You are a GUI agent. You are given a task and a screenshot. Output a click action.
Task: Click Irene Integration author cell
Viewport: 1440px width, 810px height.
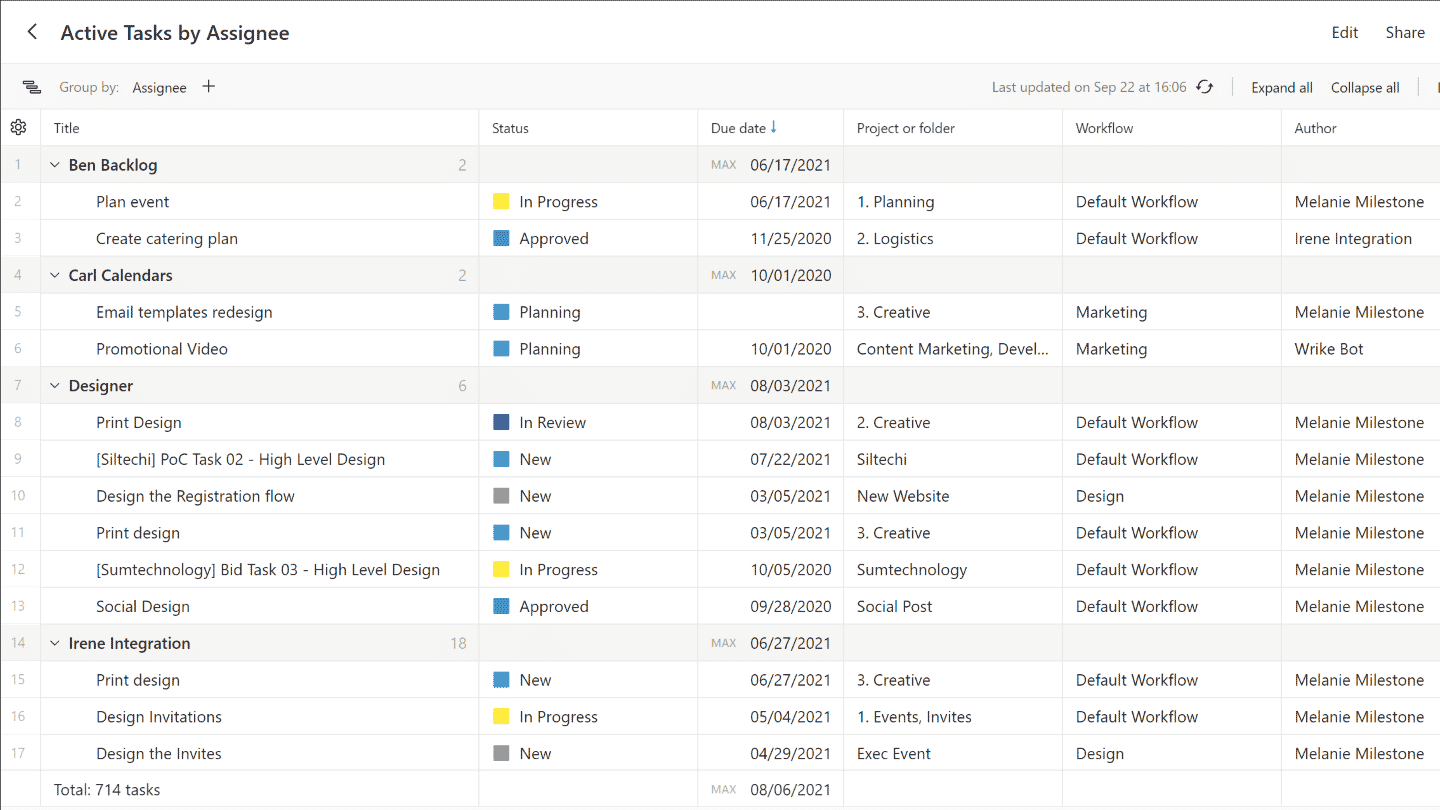(x=1361, y=239)
